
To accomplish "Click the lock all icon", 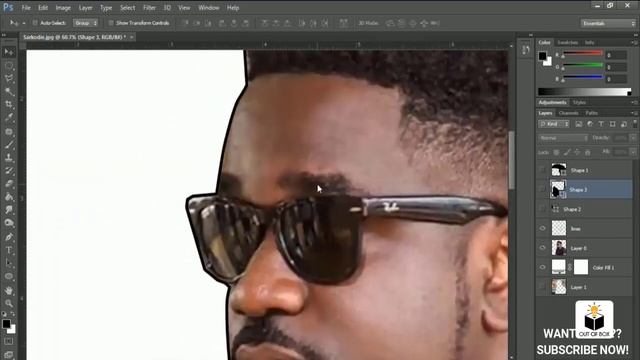I will pos(587,152).
